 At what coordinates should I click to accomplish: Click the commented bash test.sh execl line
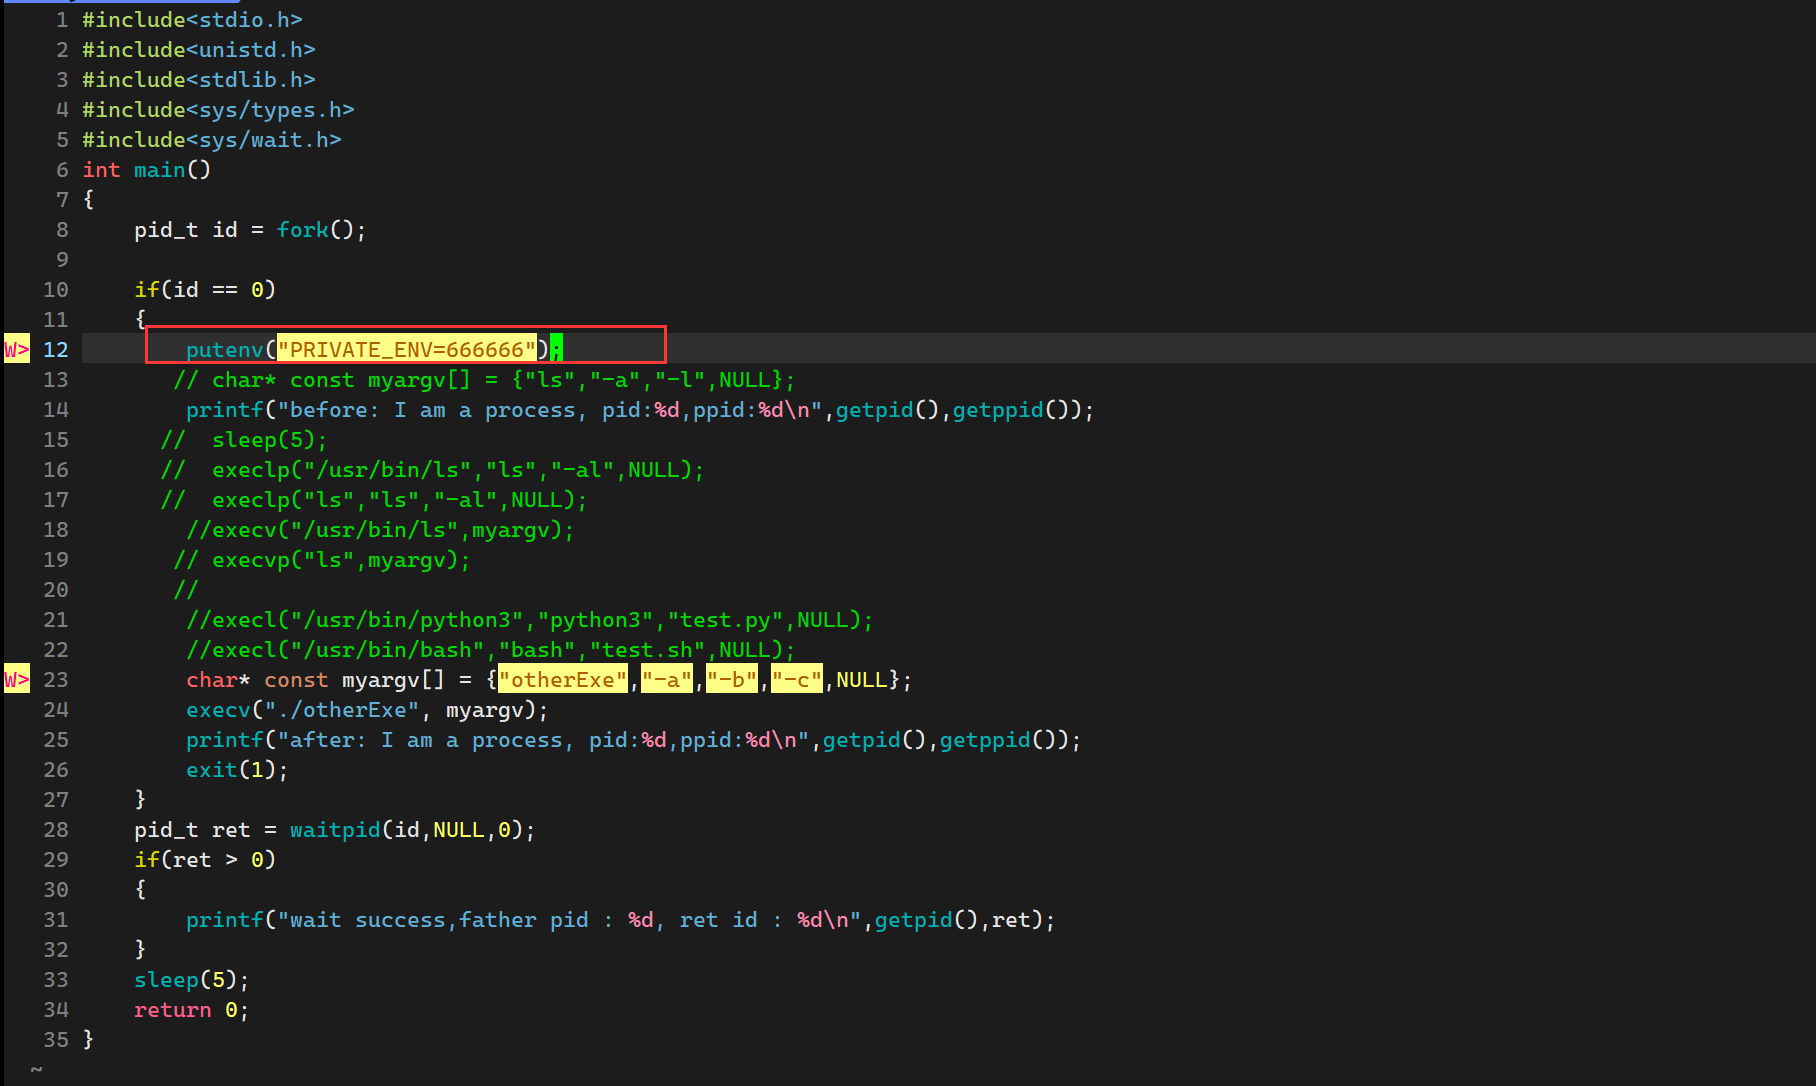(x=490, y=649)
